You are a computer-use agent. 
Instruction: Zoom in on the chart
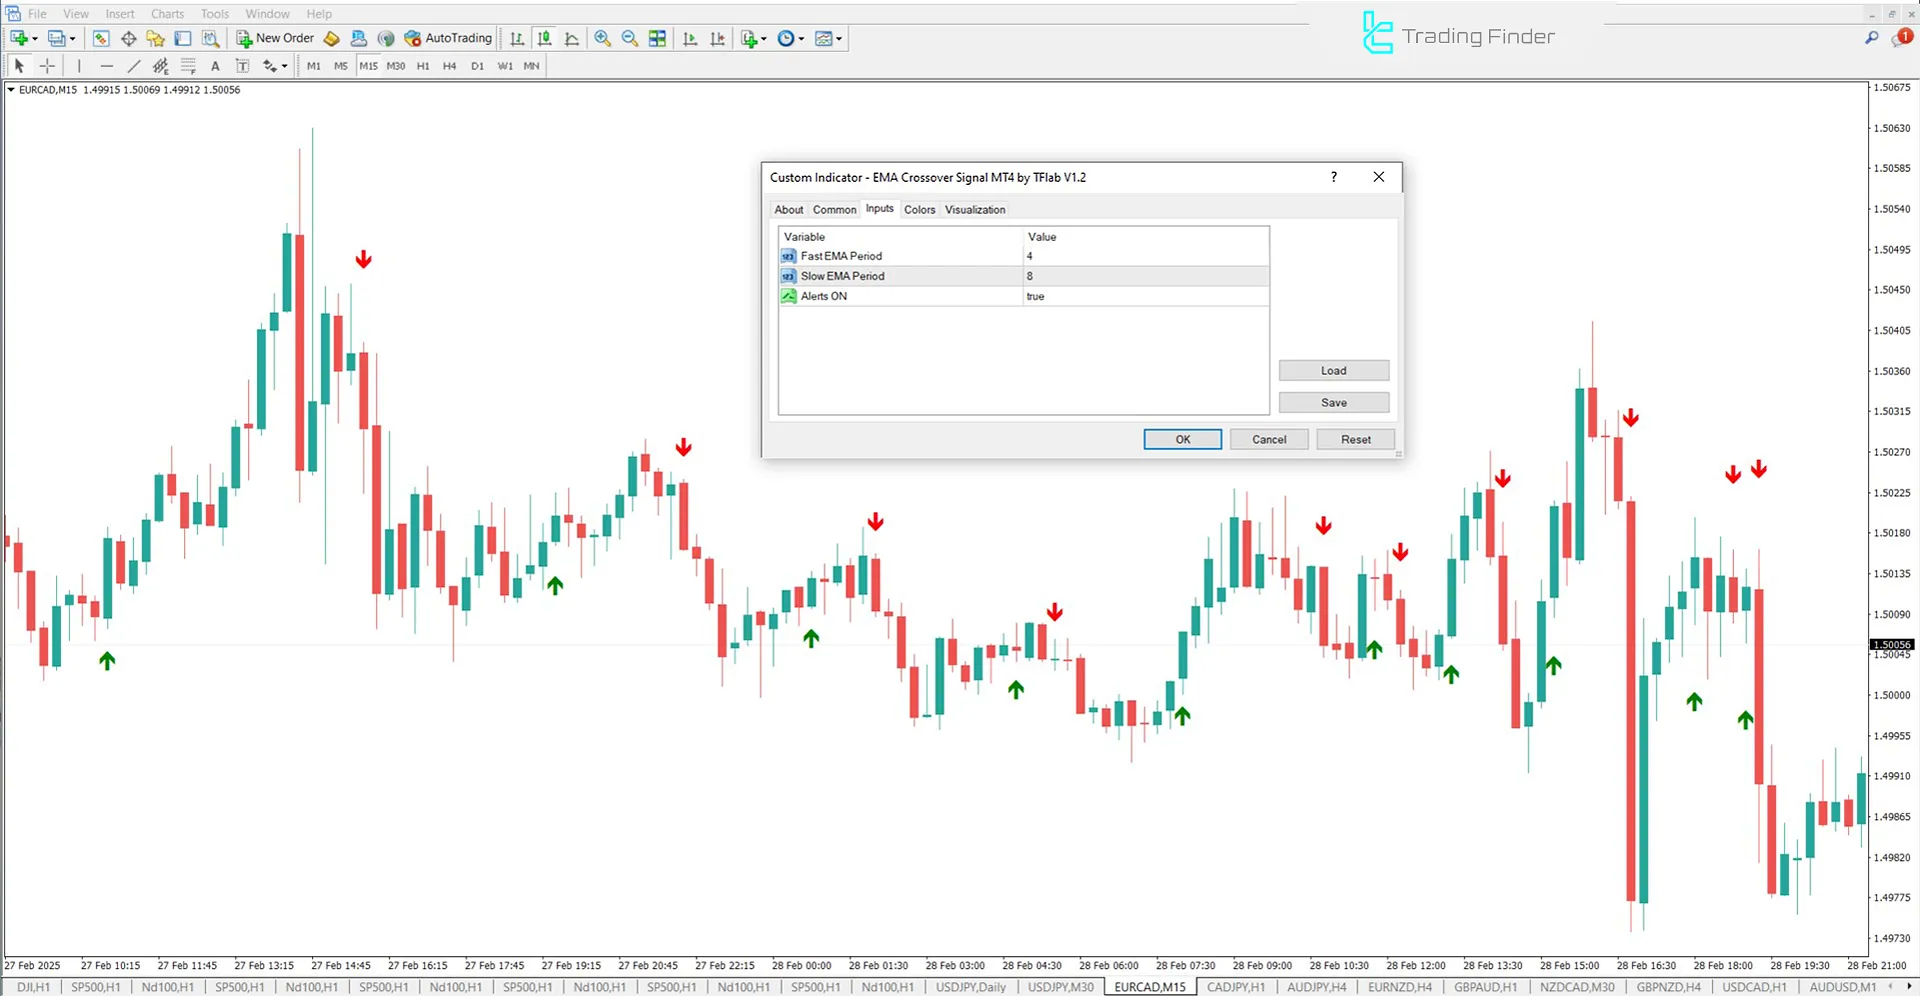[x=603, y=38]
